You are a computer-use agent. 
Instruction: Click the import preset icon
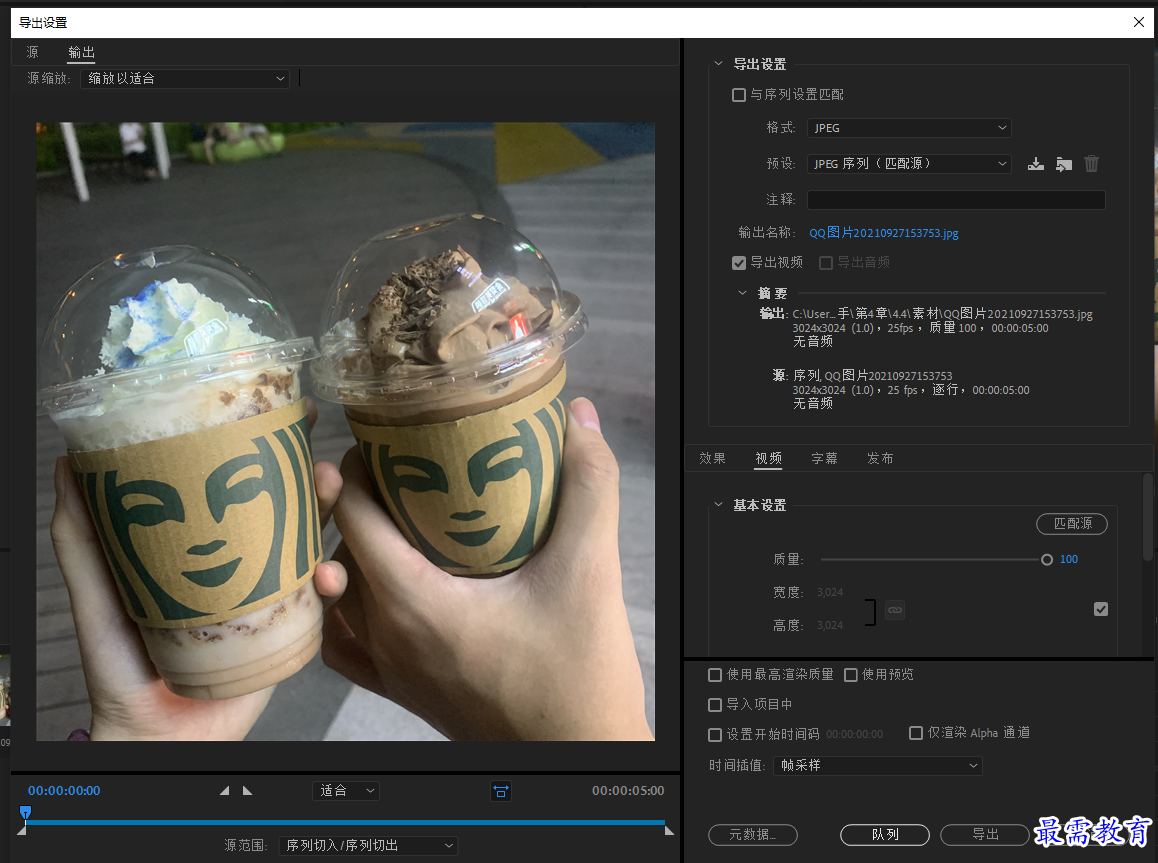1063,164
